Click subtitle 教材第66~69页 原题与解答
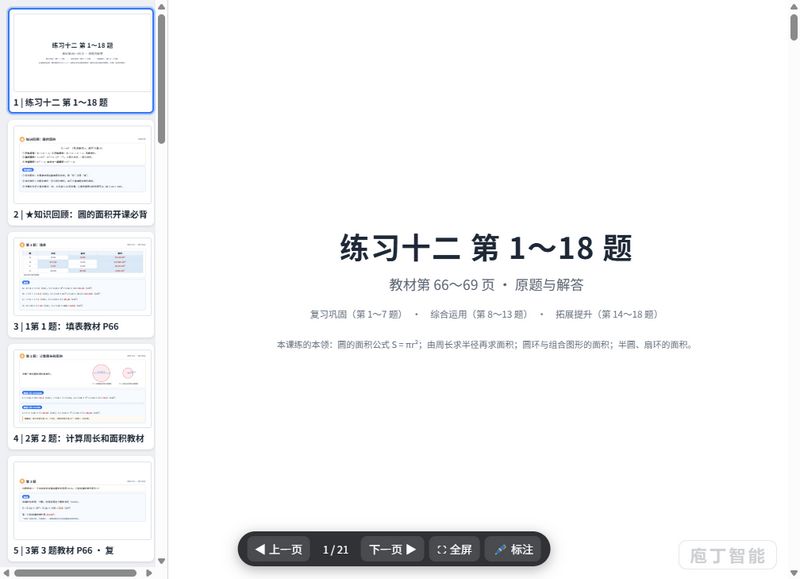Viewport: 800px width, 579px height. coord(486,285)
